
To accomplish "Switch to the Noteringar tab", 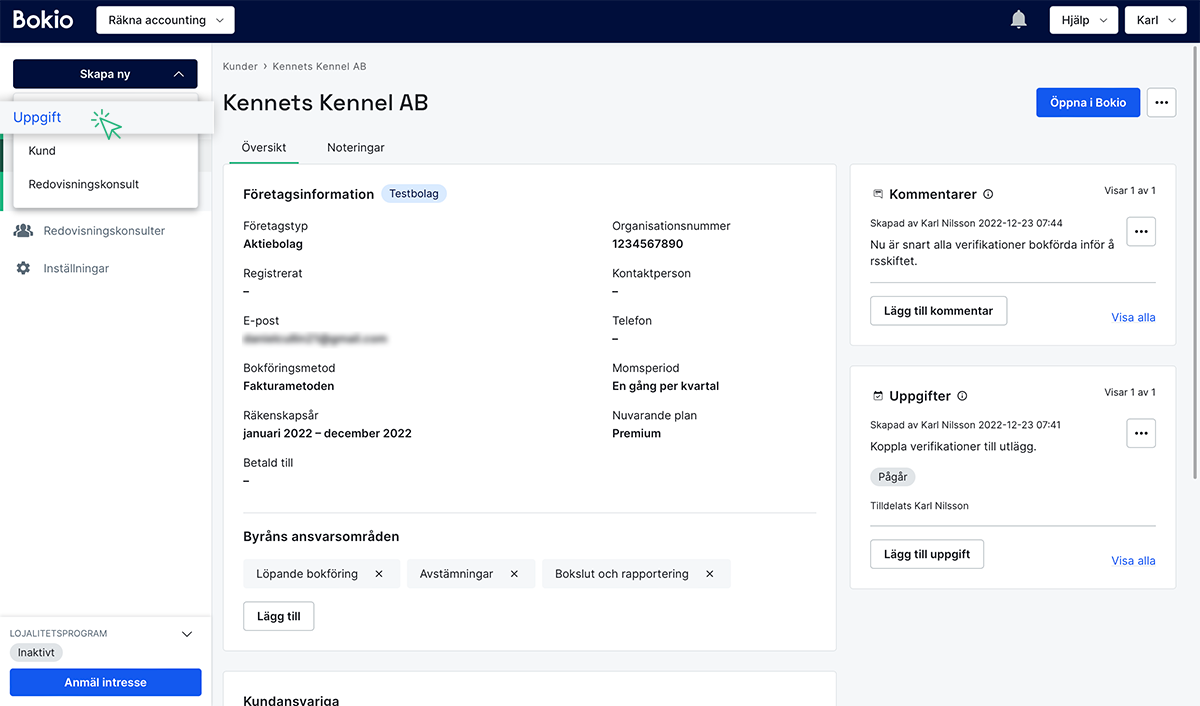I will tap(355, 147).
